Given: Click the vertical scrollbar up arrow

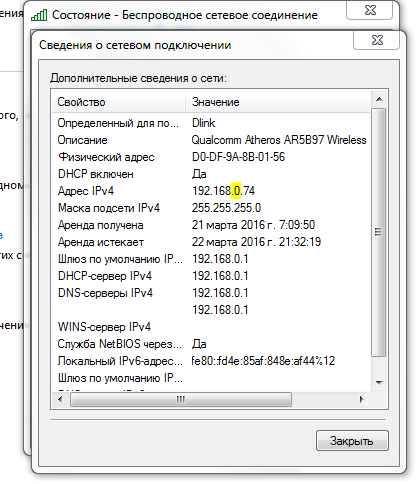Looking at the screenshot, I should click(x=379, y=99).
